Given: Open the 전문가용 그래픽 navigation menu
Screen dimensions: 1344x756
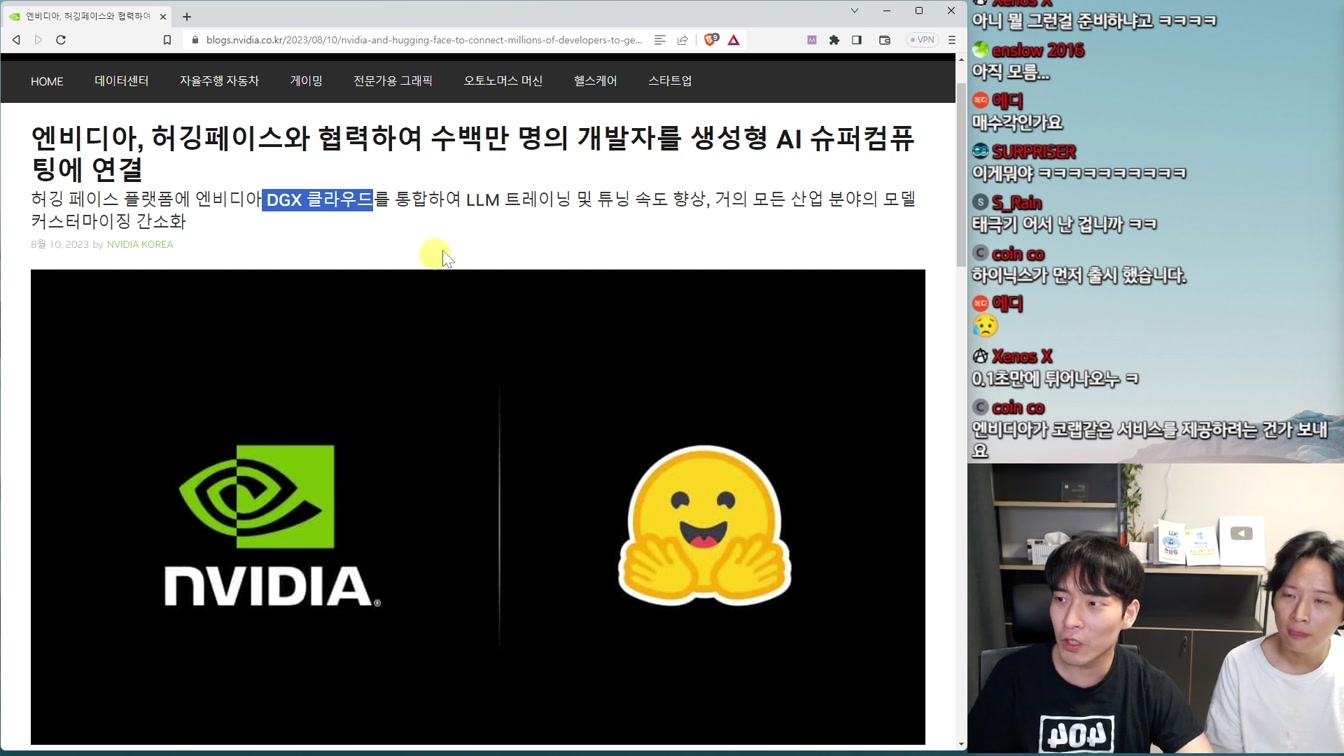Looking at the screenshot, I should [x=393, y=81].
